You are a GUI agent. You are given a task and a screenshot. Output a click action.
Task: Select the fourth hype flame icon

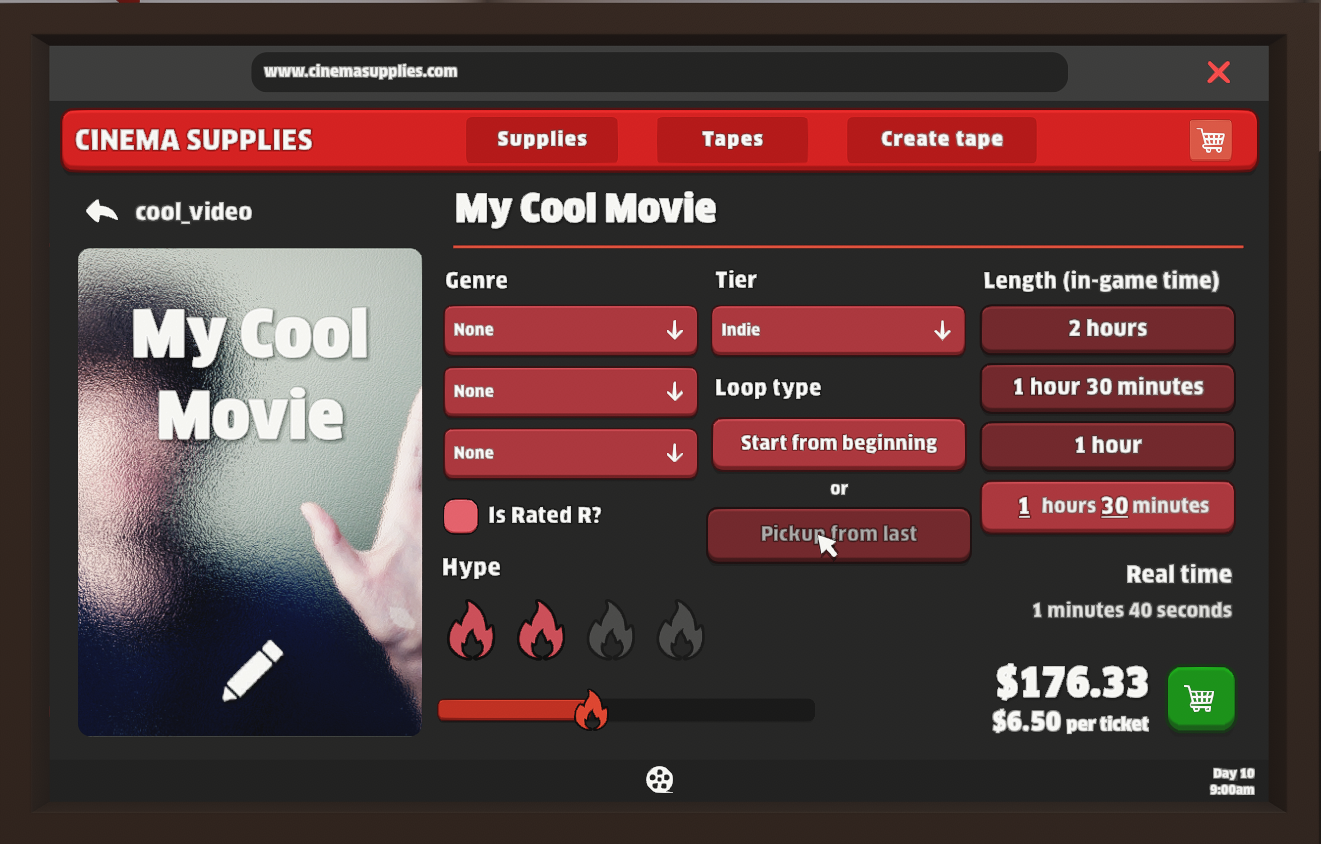point(680,629)
